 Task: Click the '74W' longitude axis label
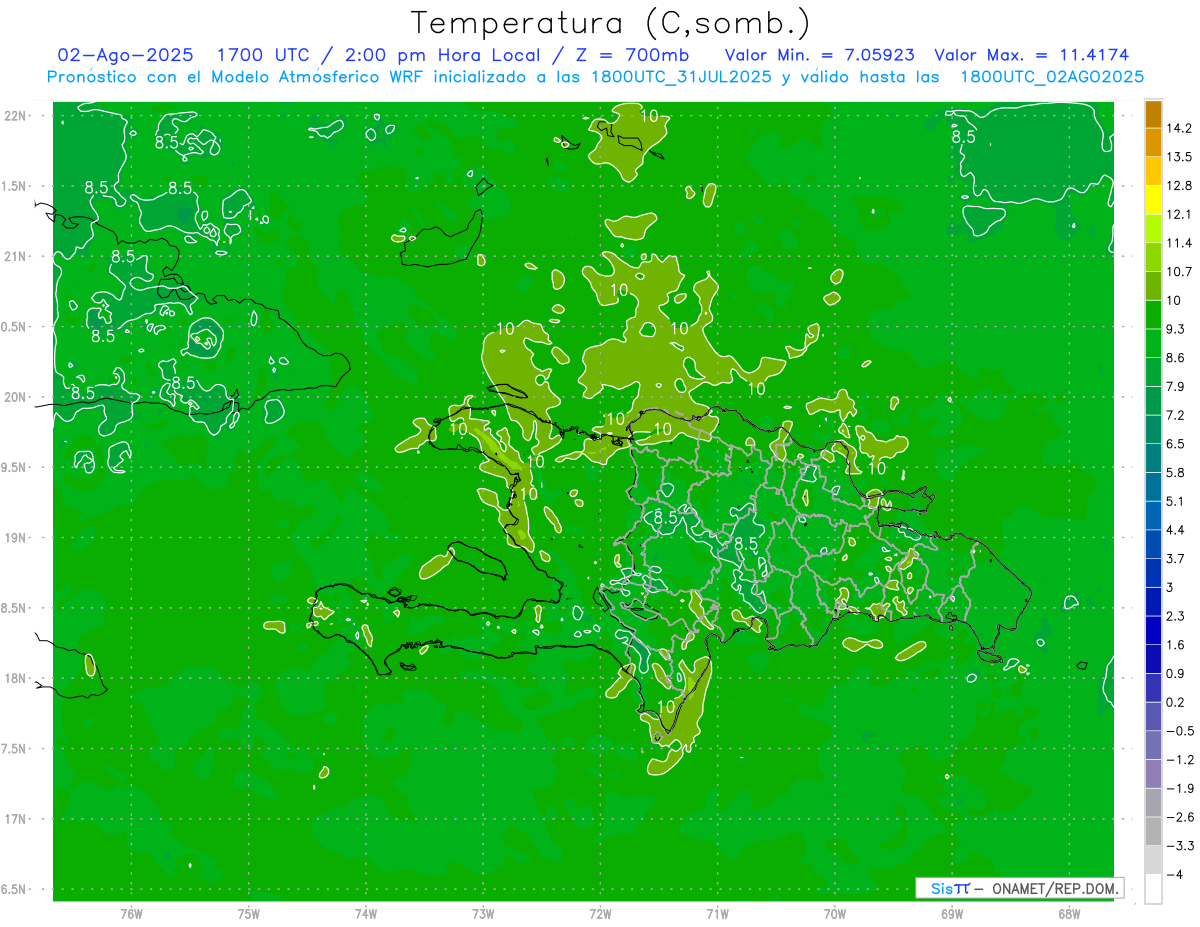[366, 913]
